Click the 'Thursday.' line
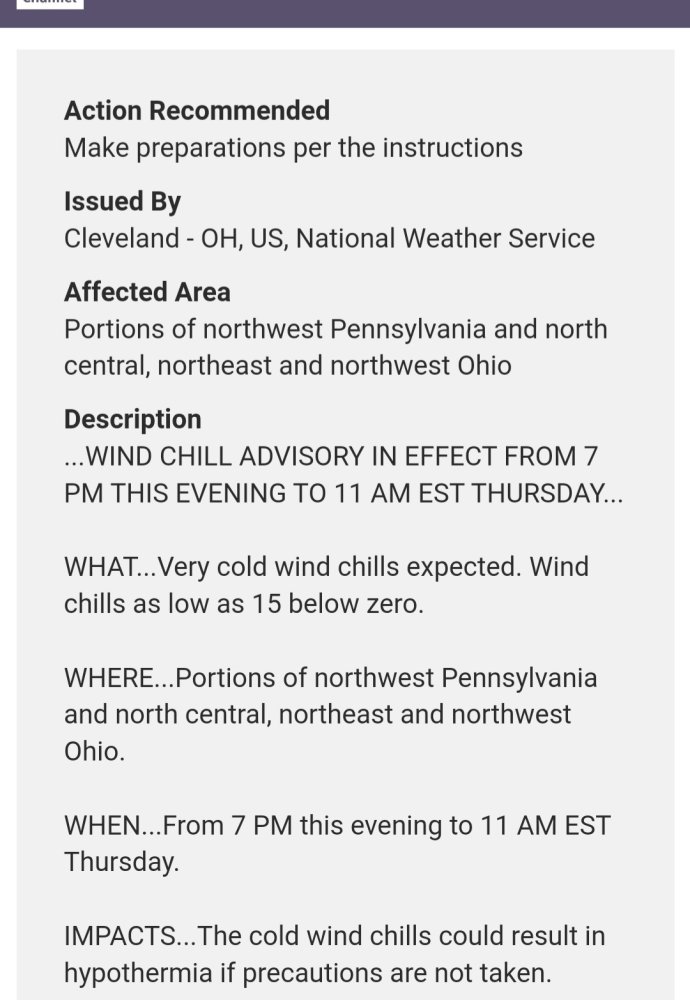Viewport: 690px width, 1000px height. pos(121,862)
